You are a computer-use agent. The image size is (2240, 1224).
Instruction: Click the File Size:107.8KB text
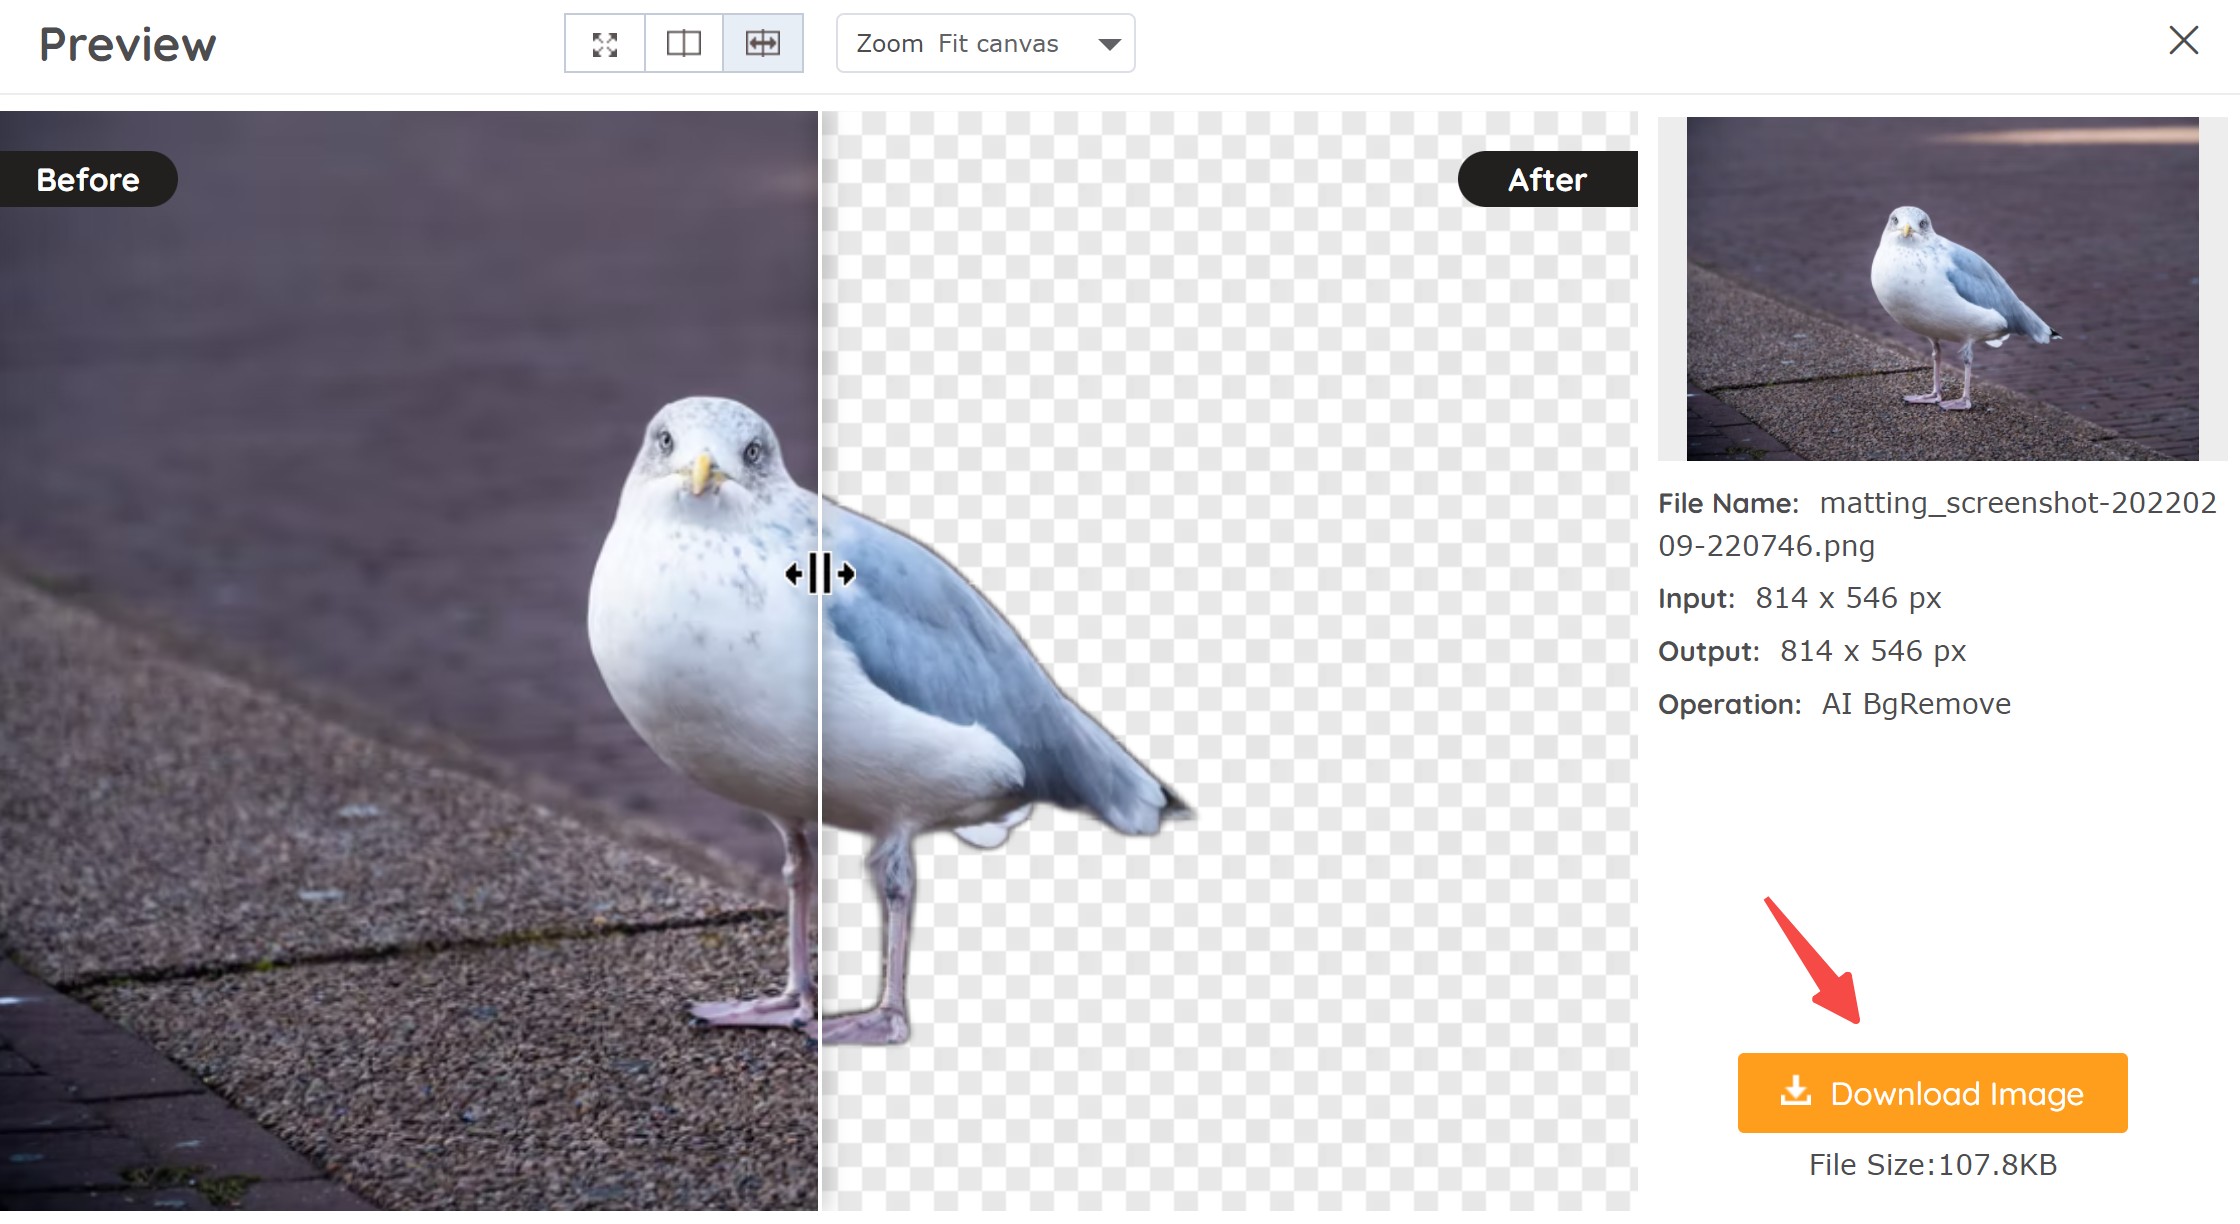point(1932,1165)
